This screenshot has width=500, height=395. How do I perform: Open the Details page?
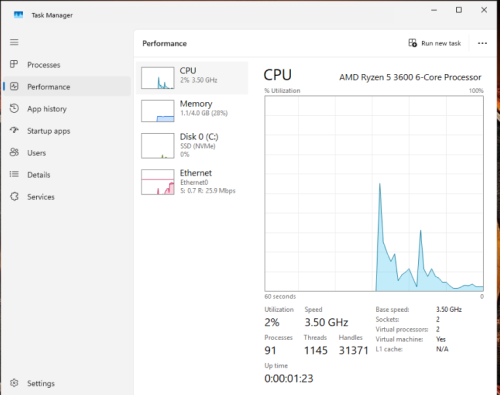[39, 175]
